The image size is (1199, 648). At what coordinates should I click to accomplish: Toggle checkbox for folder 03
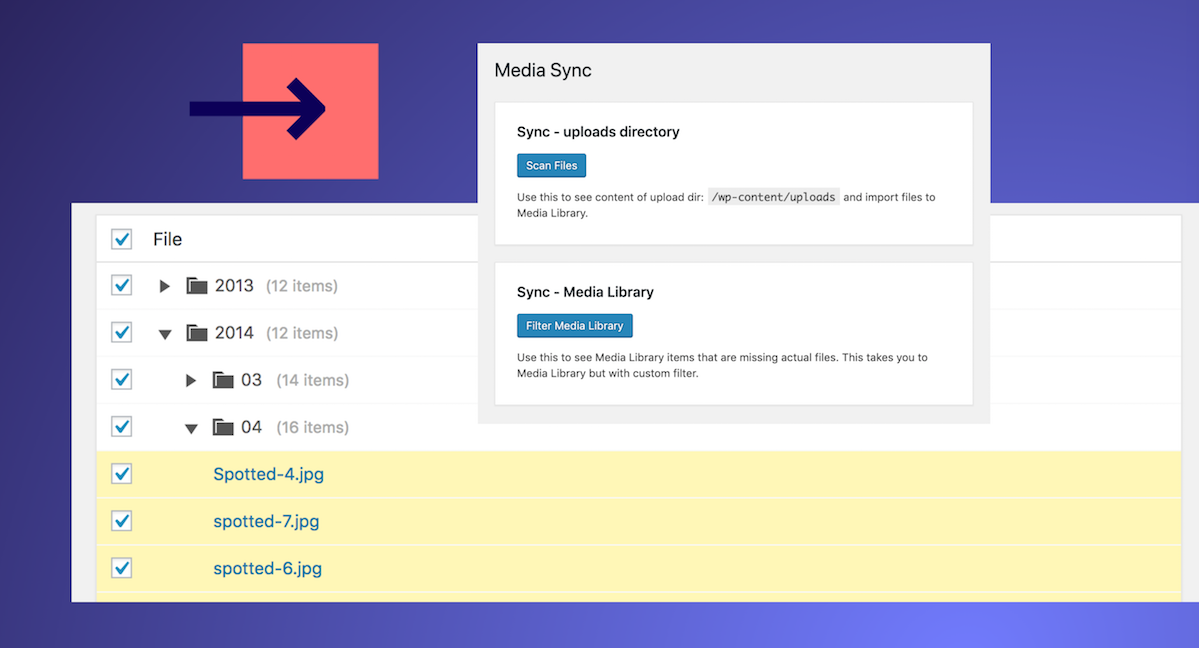(x=122, y=379)
